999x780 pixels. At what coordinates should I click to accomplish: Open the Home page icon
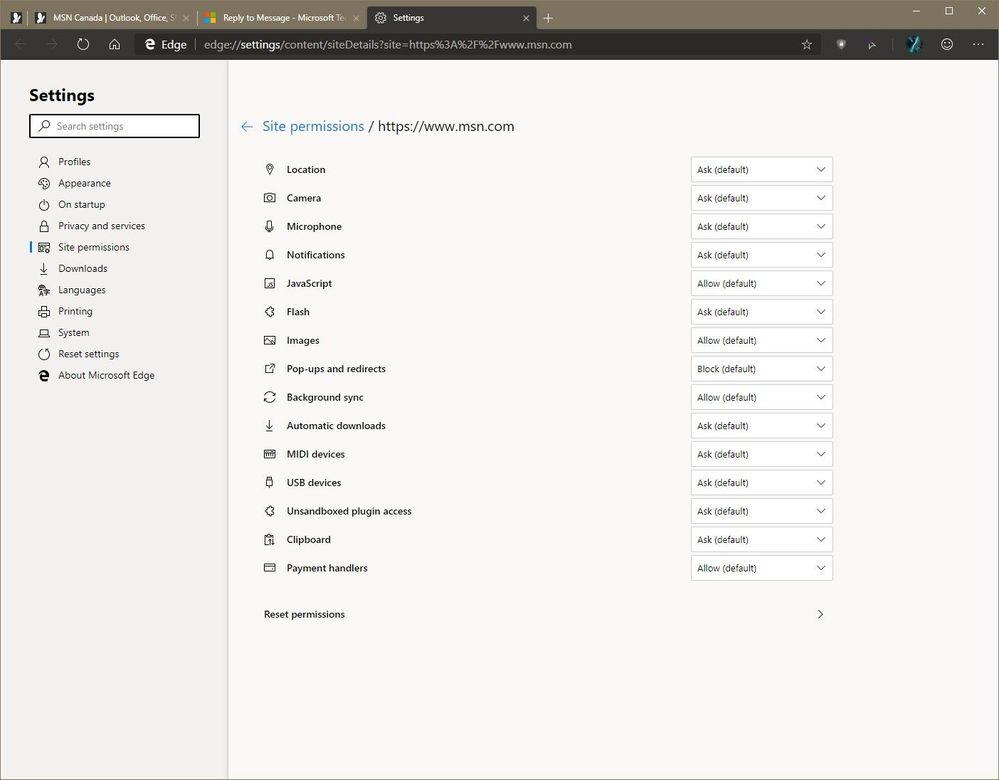pyautogui.click(x=115, y=45)
